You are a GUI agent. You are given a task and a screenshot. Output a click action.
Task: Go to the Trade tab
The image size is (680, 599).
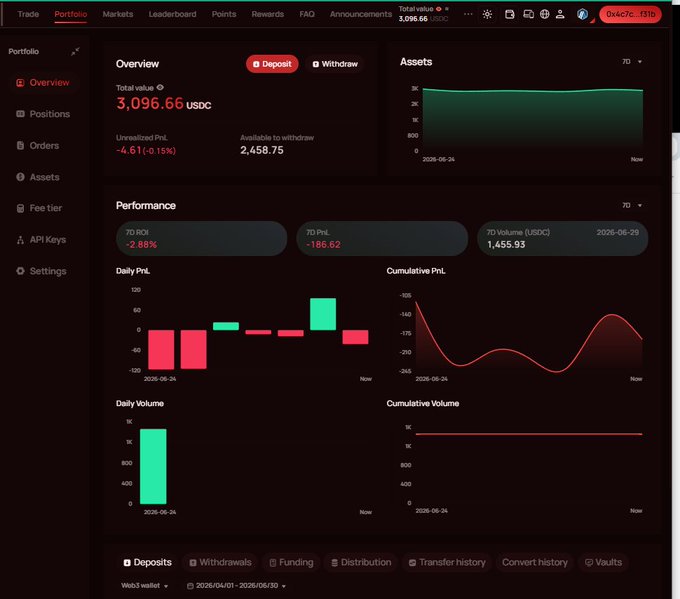coord(28,14)
